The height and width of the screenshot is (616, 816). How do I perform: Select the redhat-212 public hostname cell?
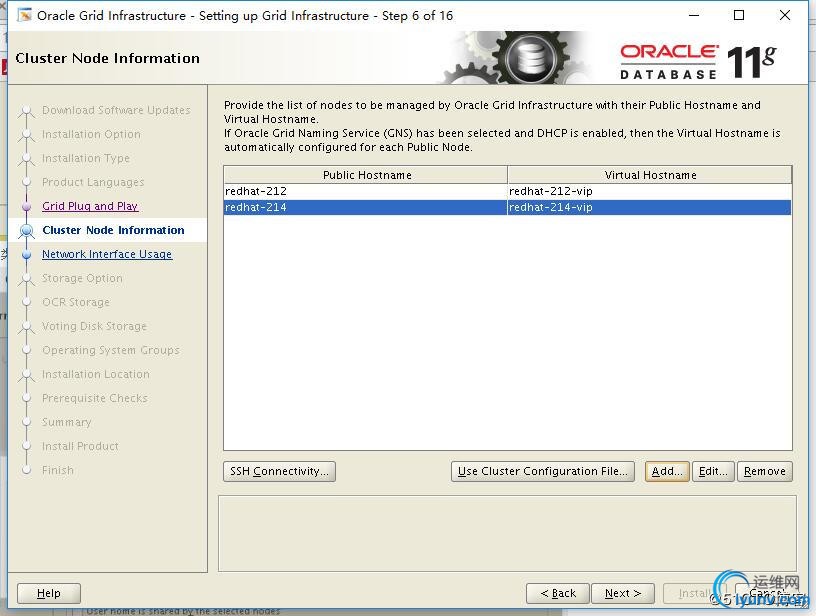pos(365,191)
